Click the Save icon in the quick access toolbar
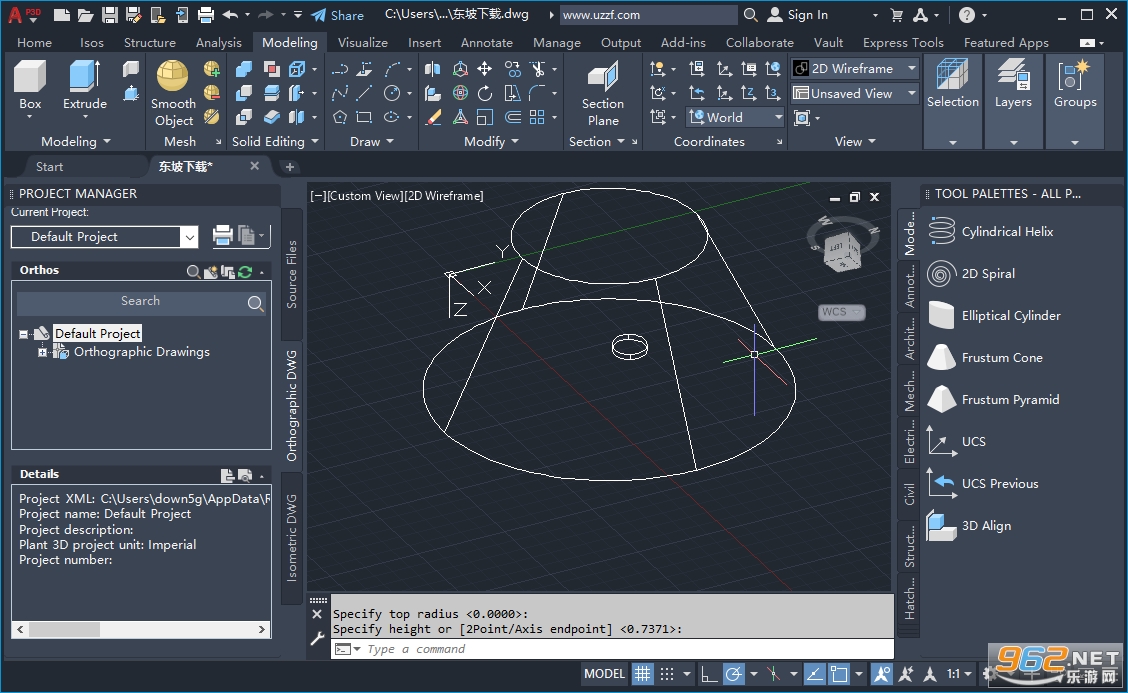 [x=109, y=14]
